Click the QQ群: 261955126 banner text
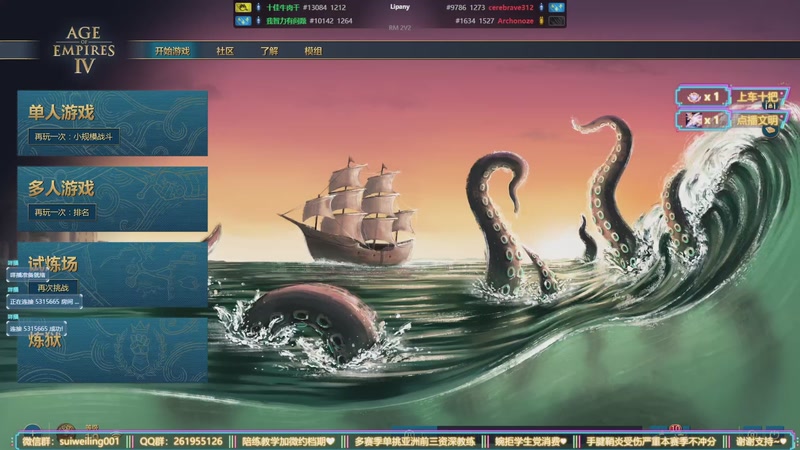 tap(181, 441)
